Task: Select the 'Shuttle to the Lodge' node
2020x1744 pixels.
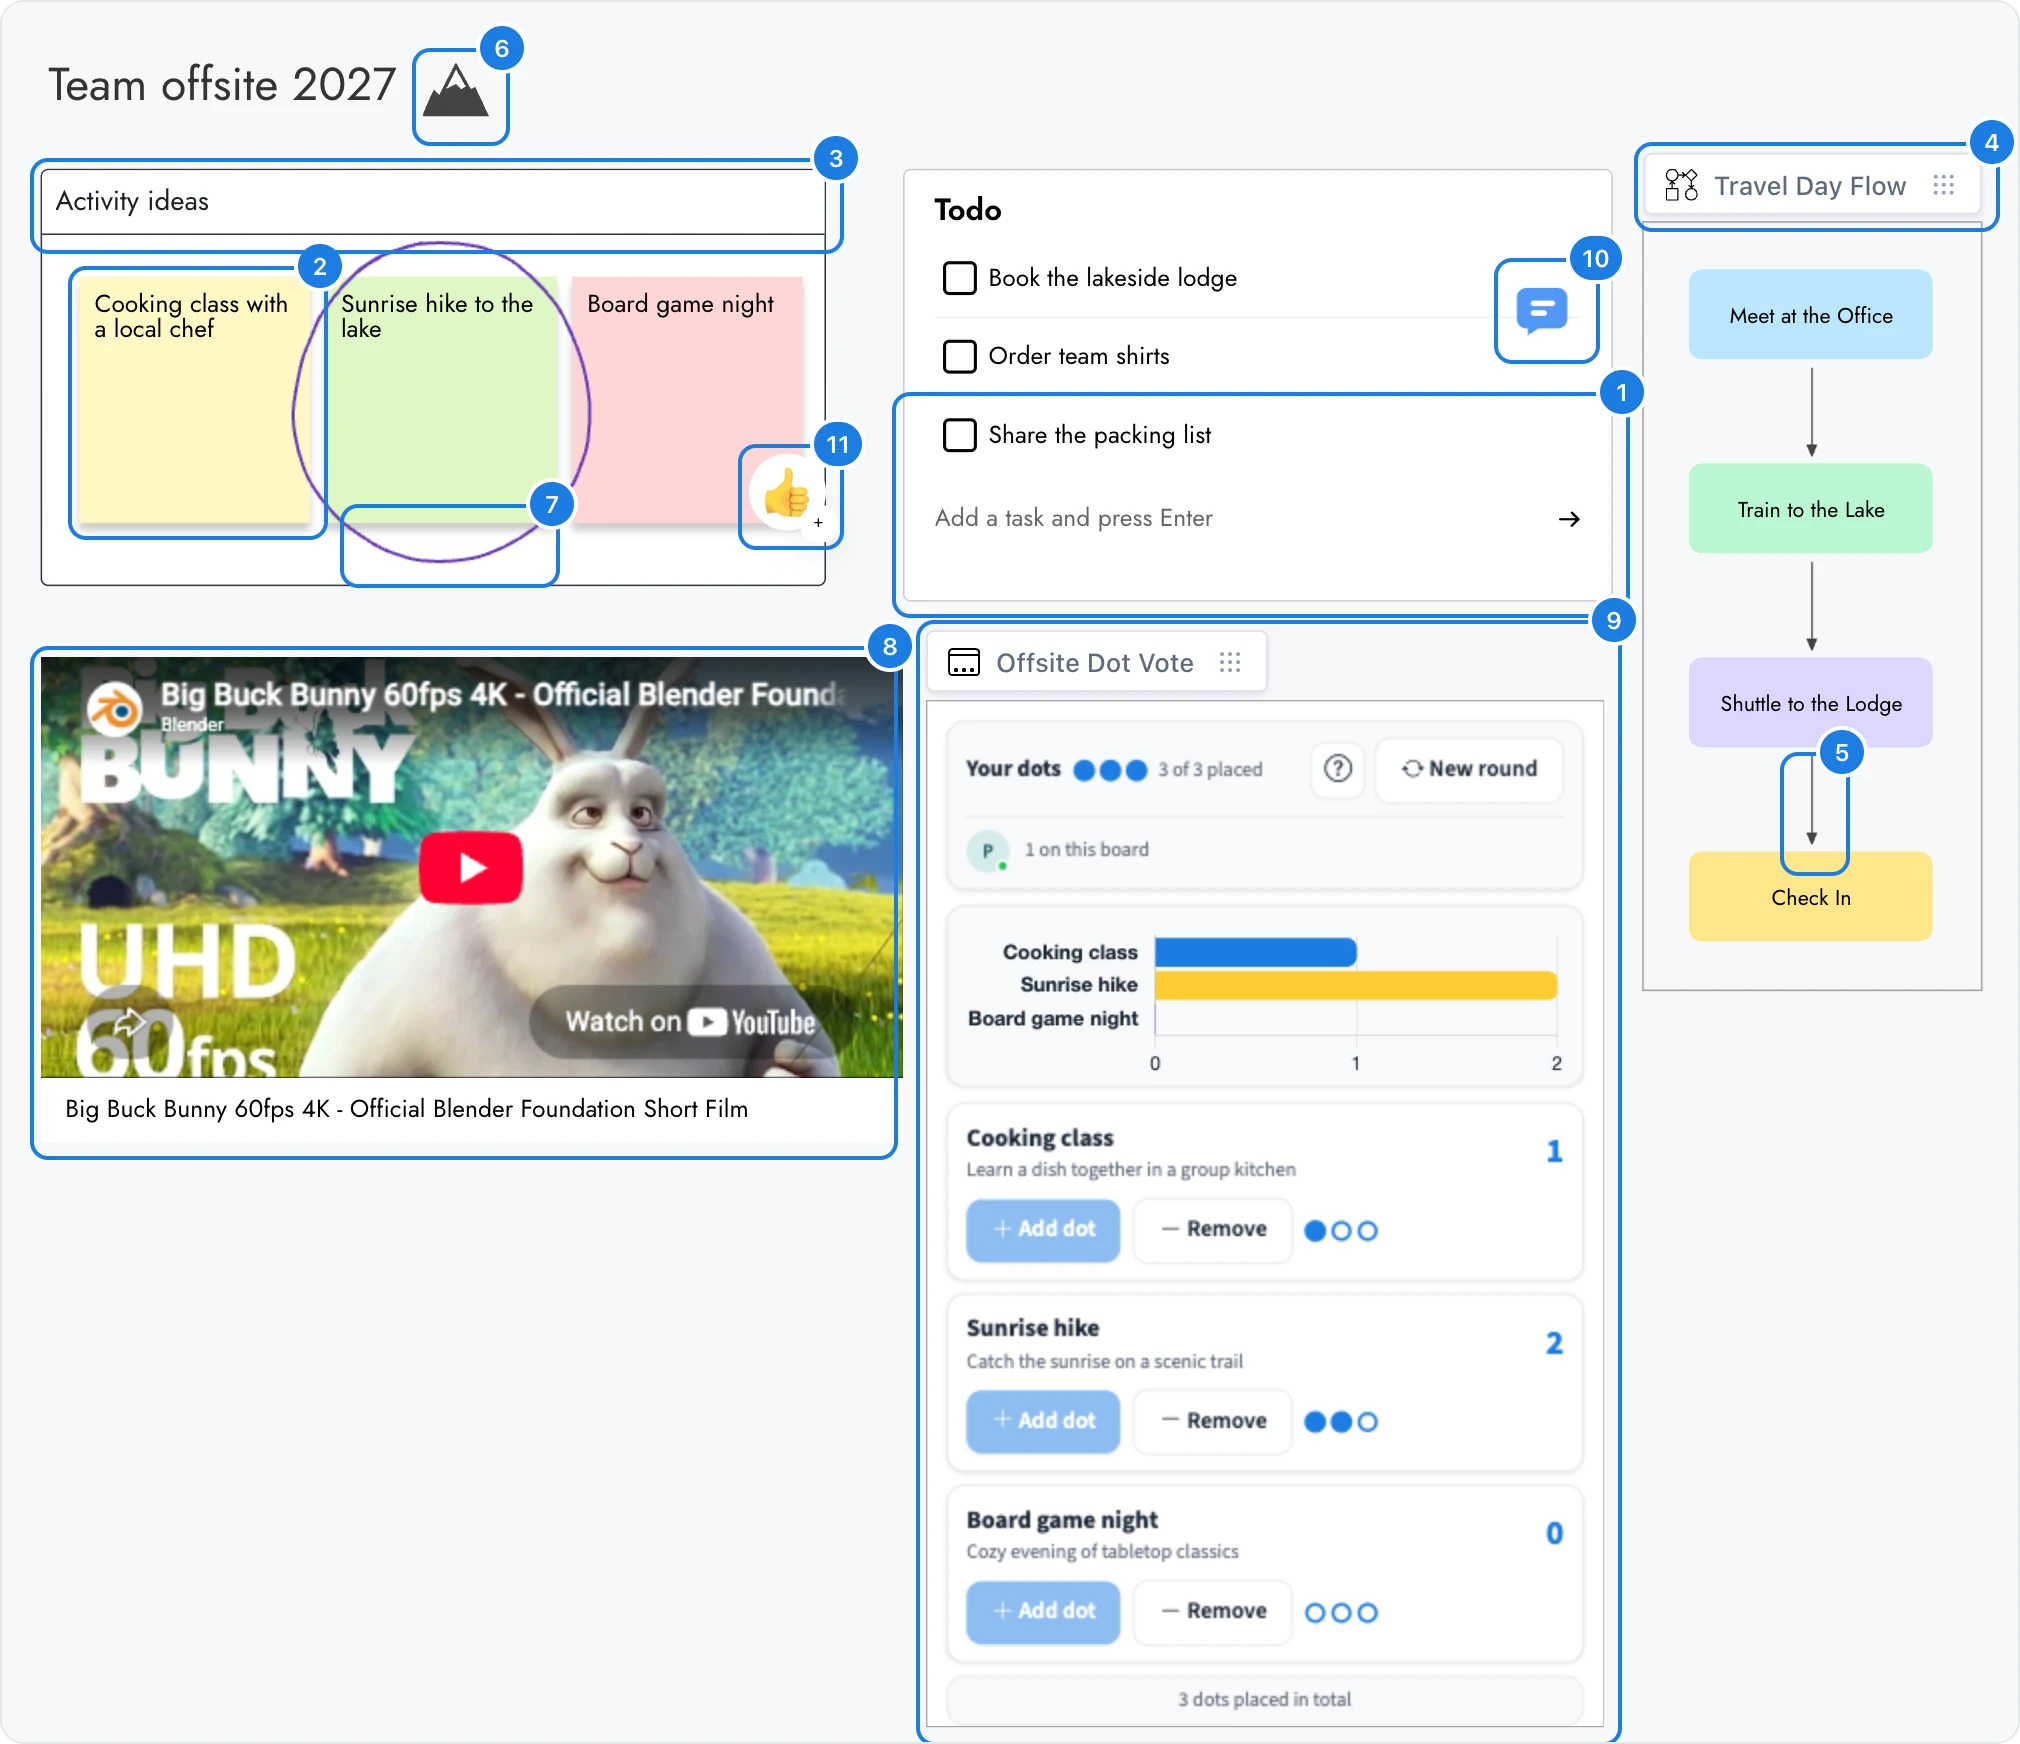Action: pyautogui.click(x=1811, y=703)
